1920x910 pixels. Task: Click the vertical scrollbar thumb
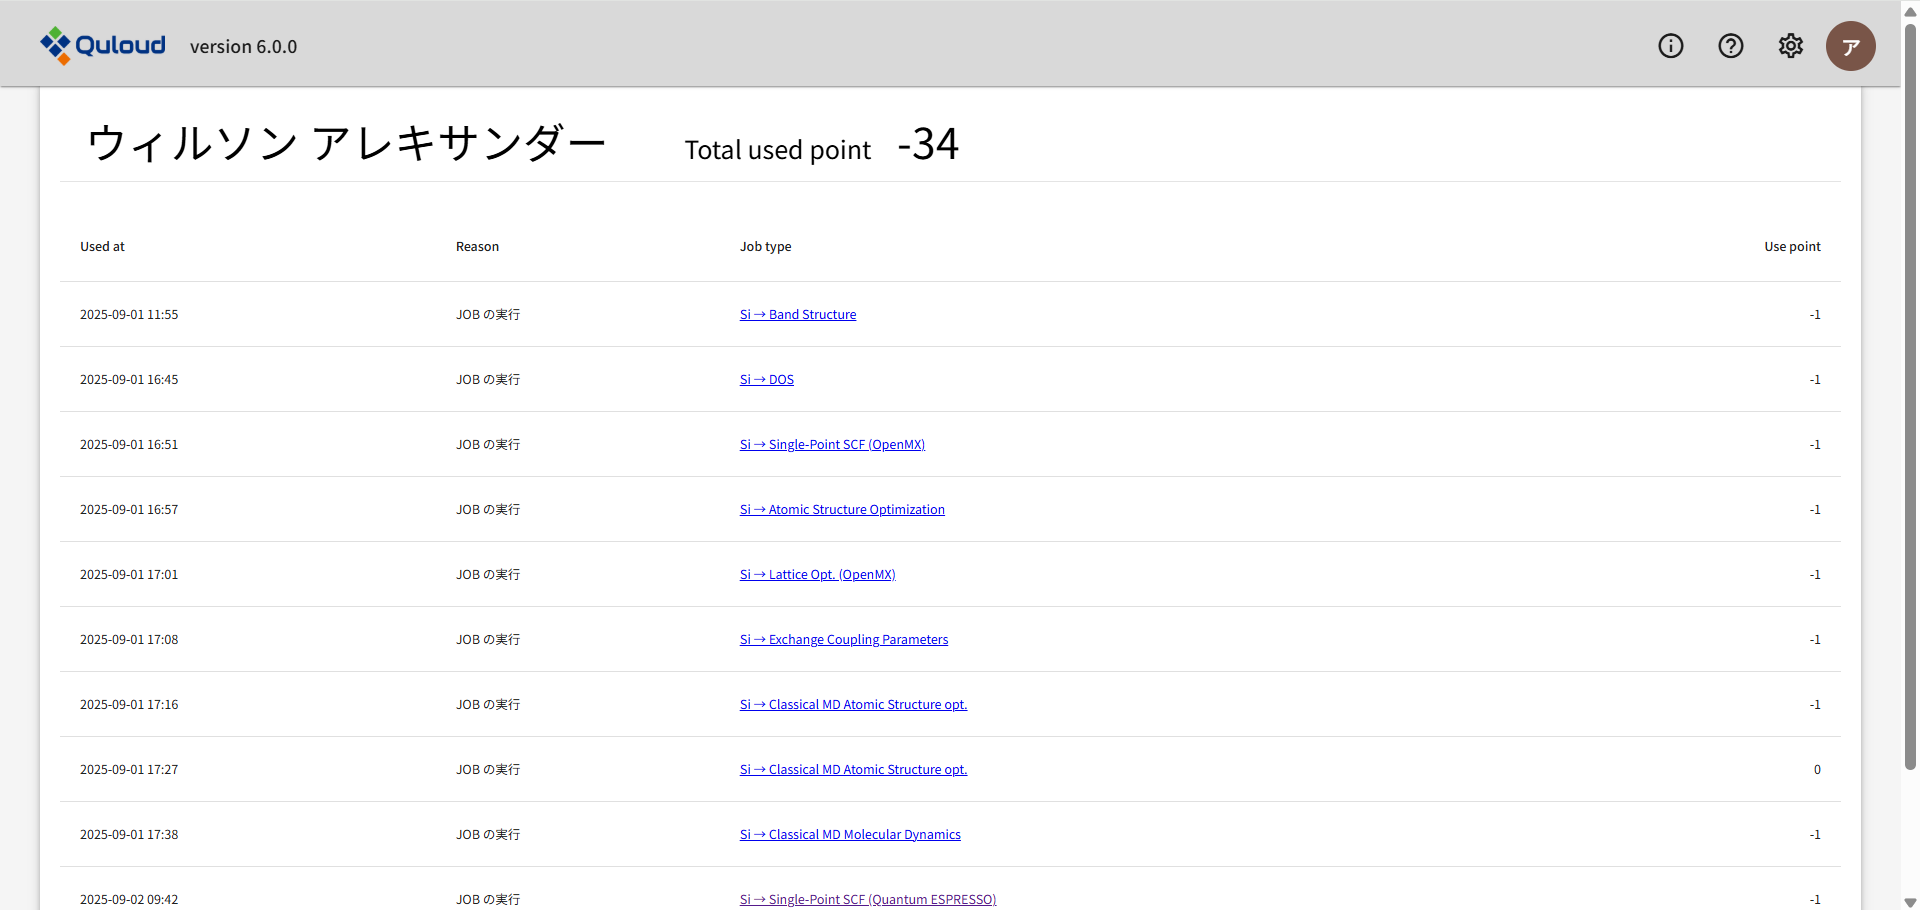click(x=1910, y=400)
